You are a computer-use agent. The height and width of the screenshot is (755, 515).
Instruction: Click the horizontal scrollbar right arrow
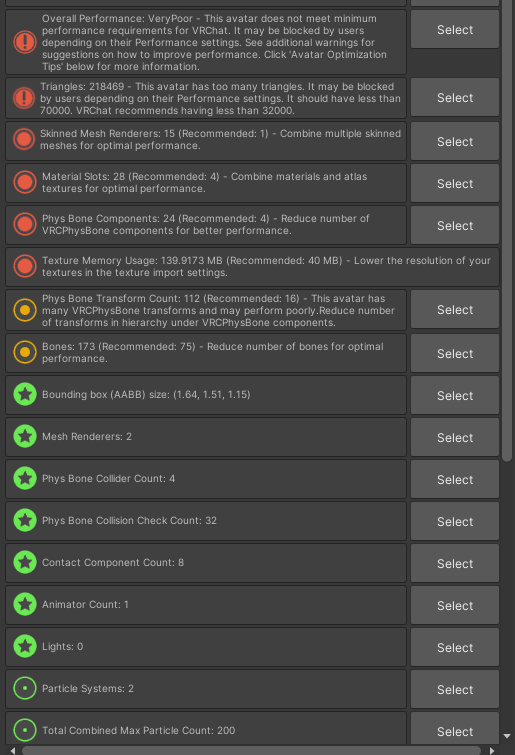pyautogui.click(x=491, y=751)
